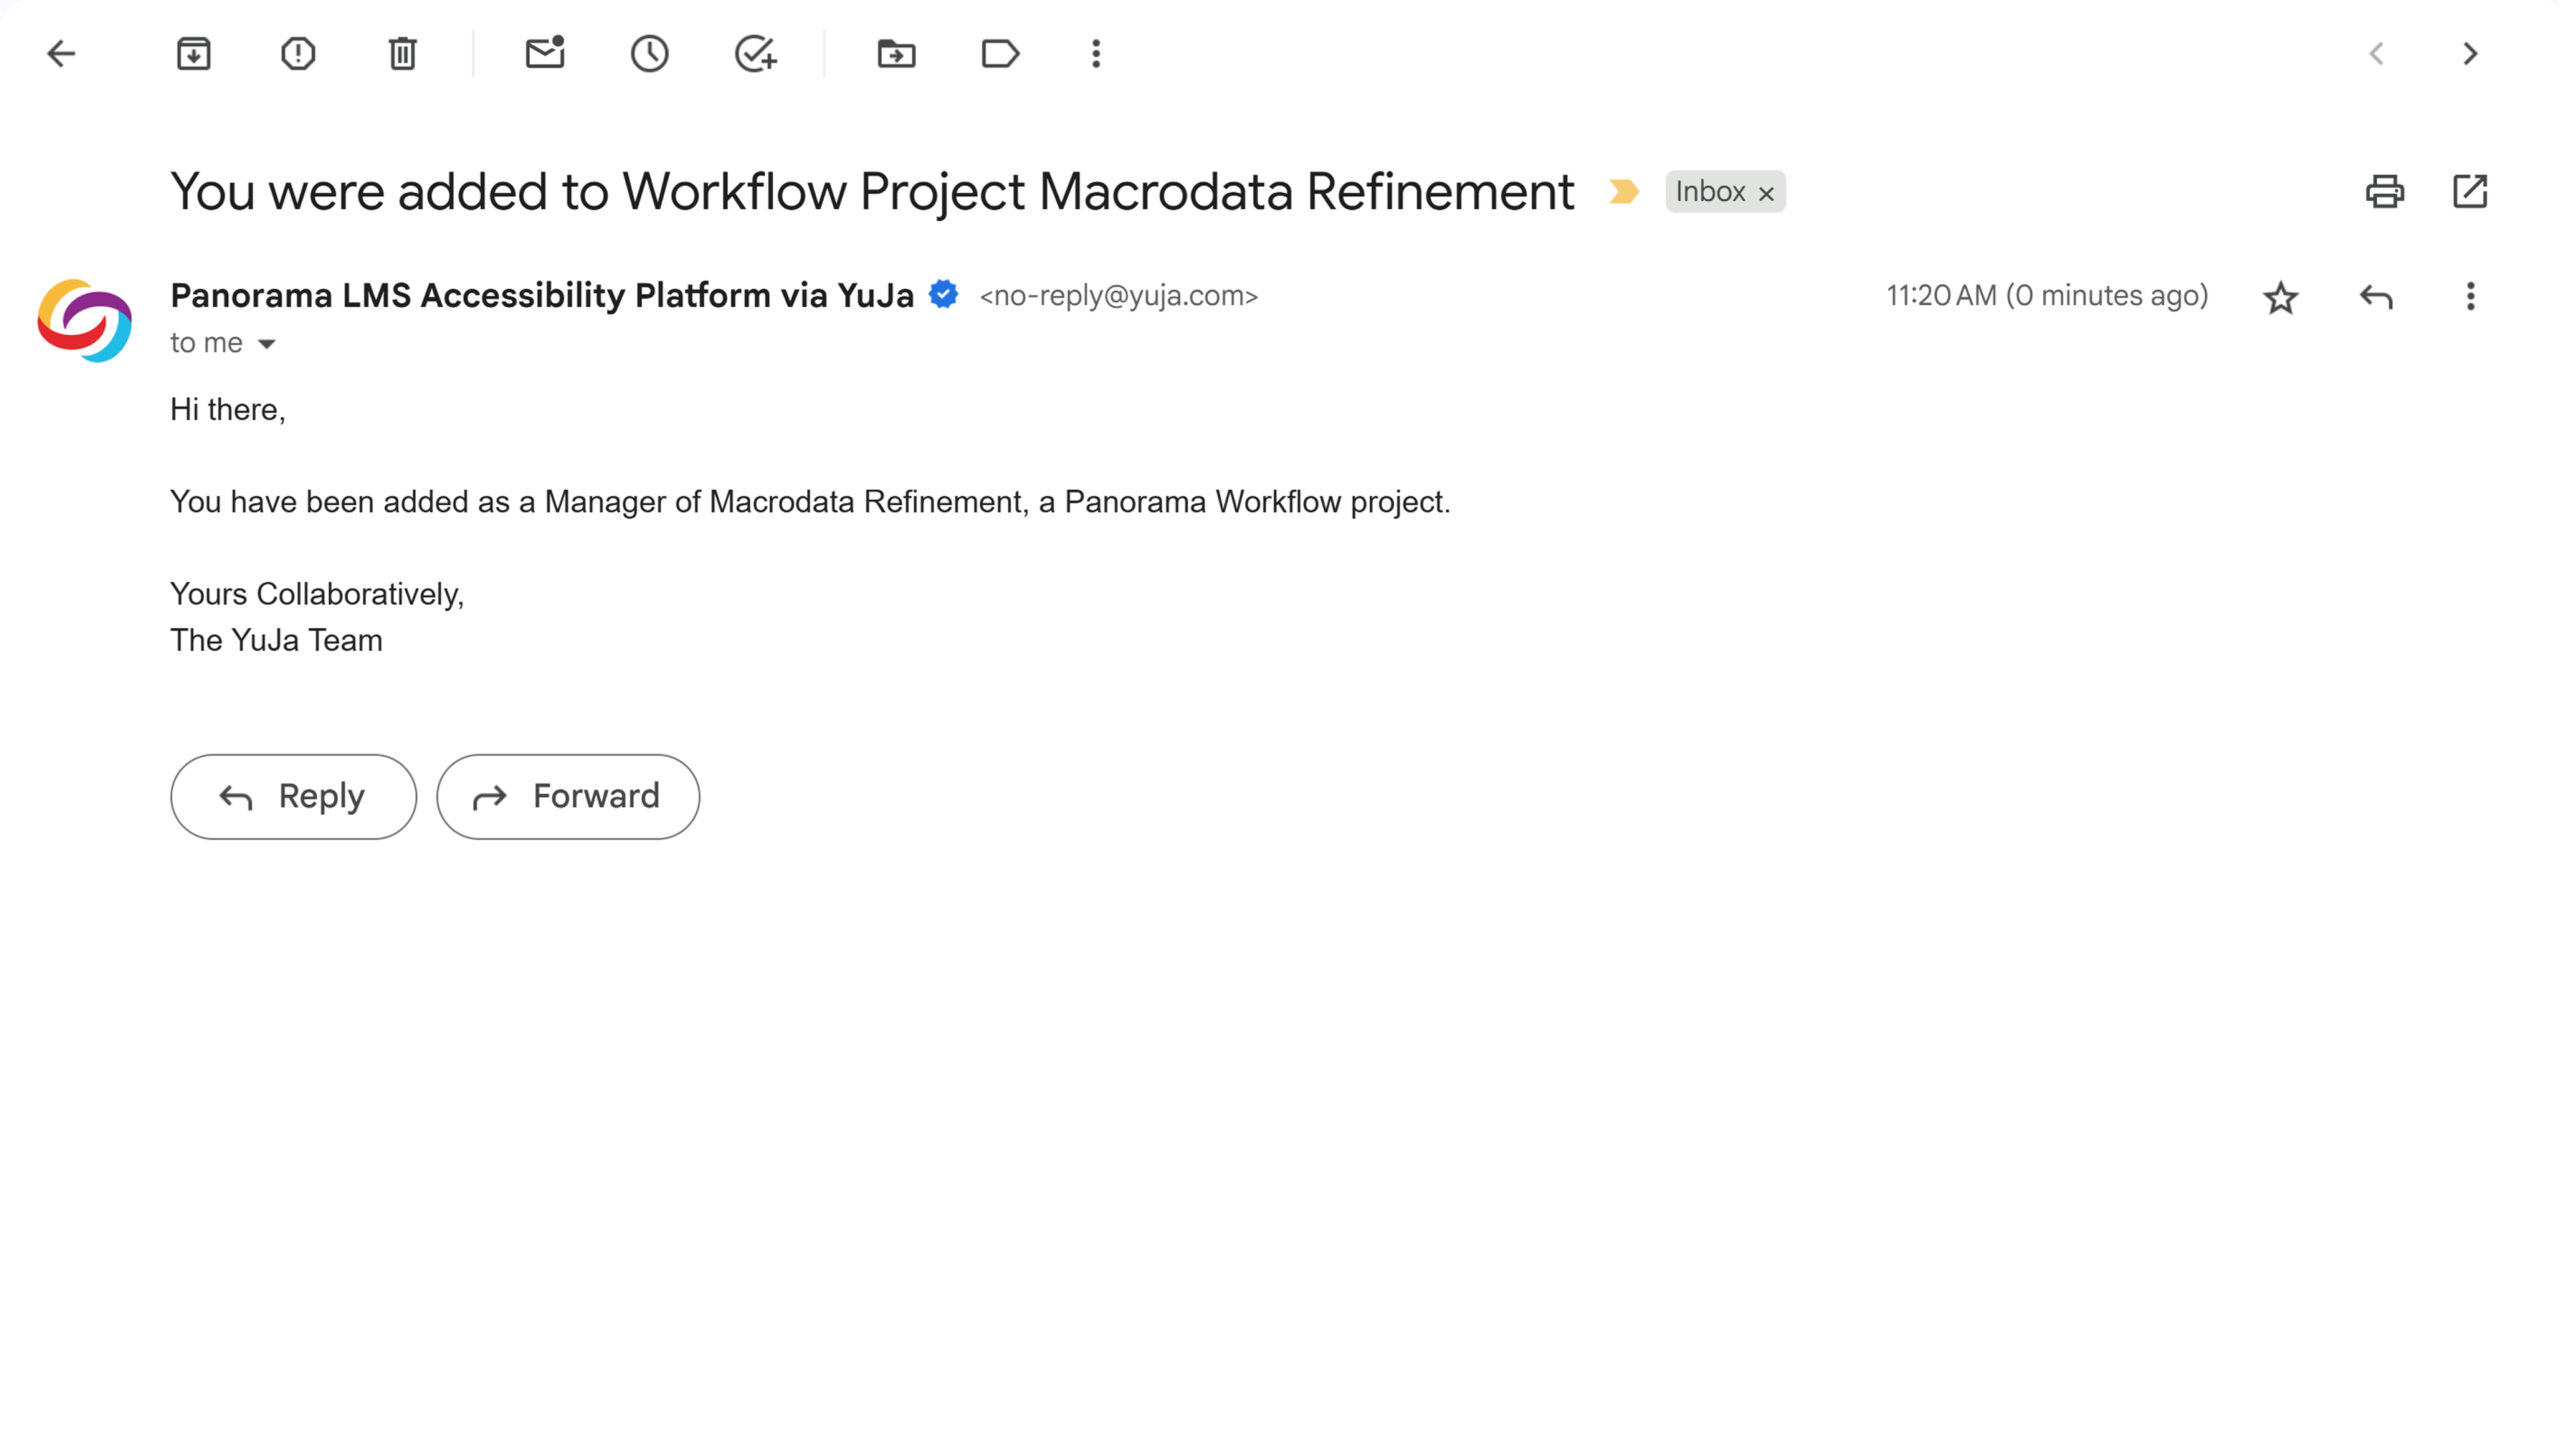
Task: Delete this email with trash icon
Action: pyautogui.click(x=402, y=54)
